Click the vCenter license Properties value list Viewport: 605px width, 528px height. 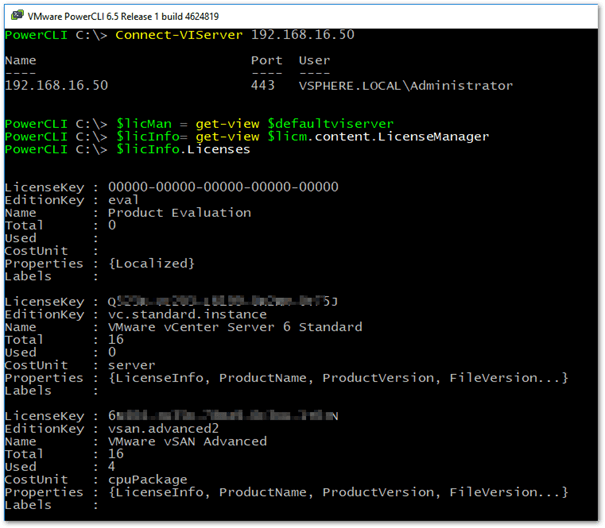[x=338, y=378]
